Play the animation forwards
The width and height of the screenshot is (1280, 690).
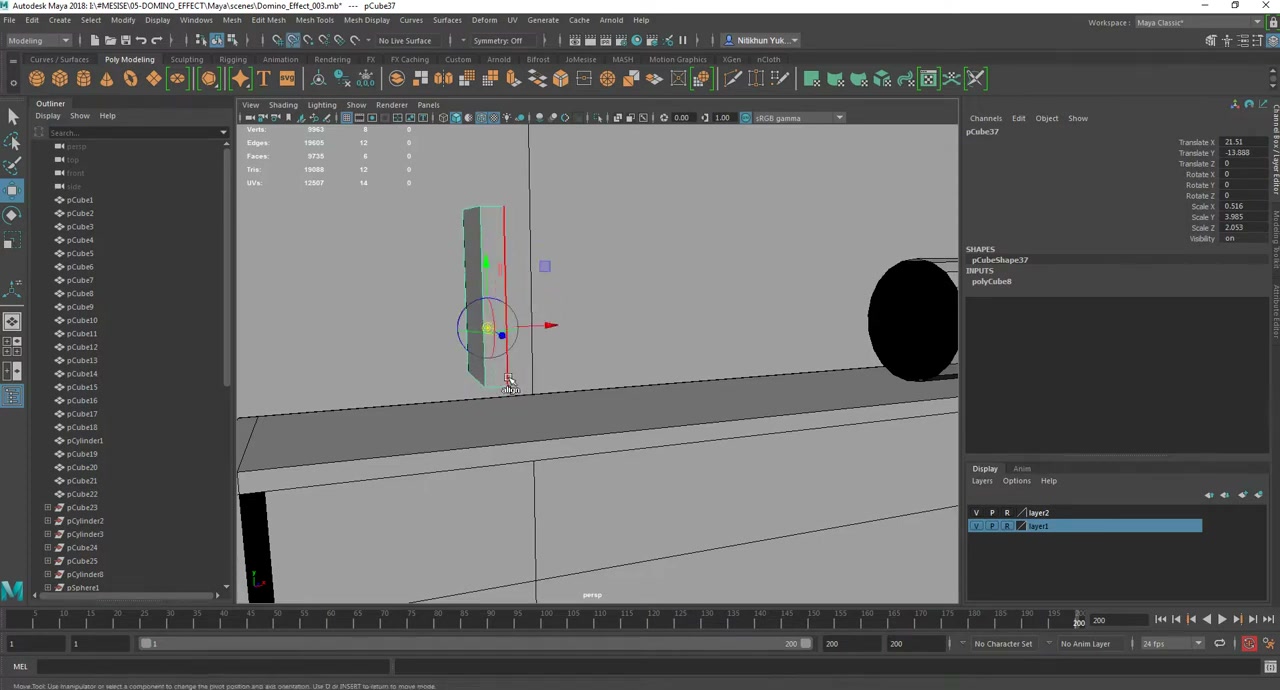(1221, 620)
